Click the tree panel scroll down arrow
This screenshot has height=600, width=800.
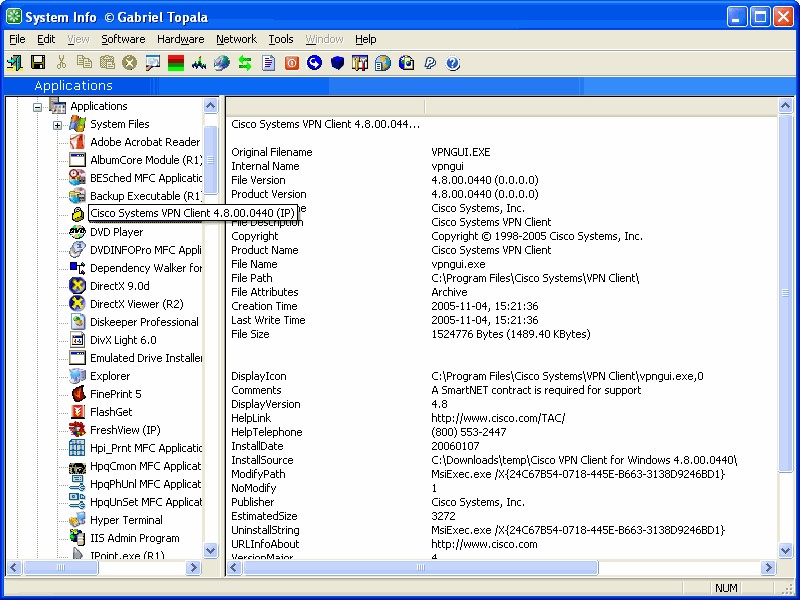click(x=211, y=550)
